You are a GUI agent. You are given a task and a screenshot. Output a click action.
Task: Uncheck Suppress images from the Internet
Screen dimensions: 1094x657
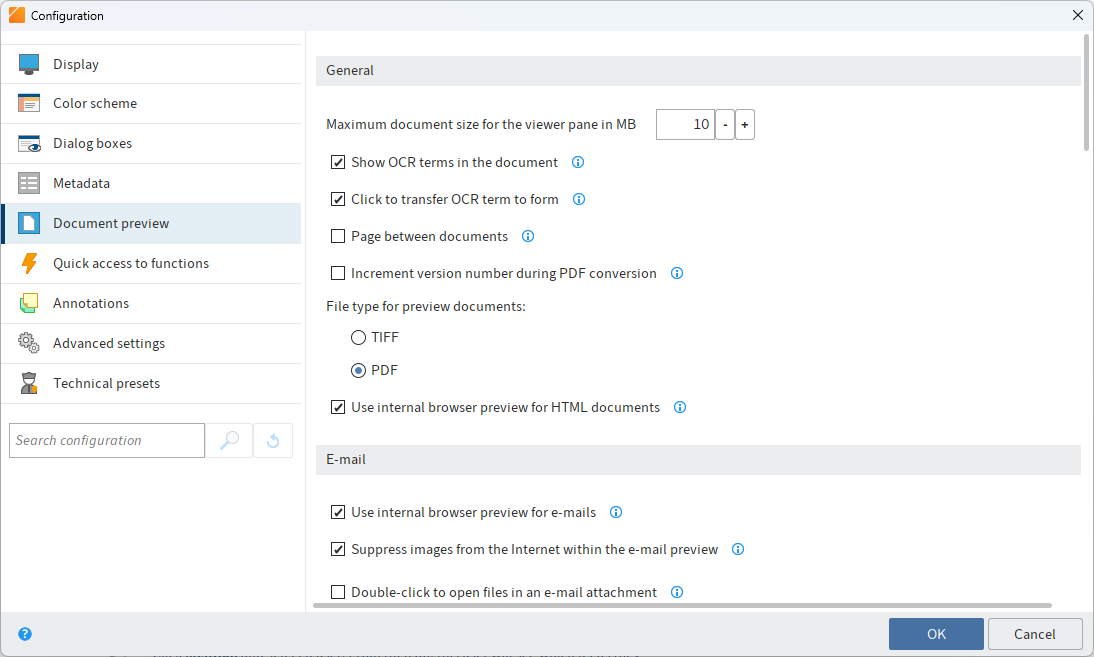tap(338, 549)
